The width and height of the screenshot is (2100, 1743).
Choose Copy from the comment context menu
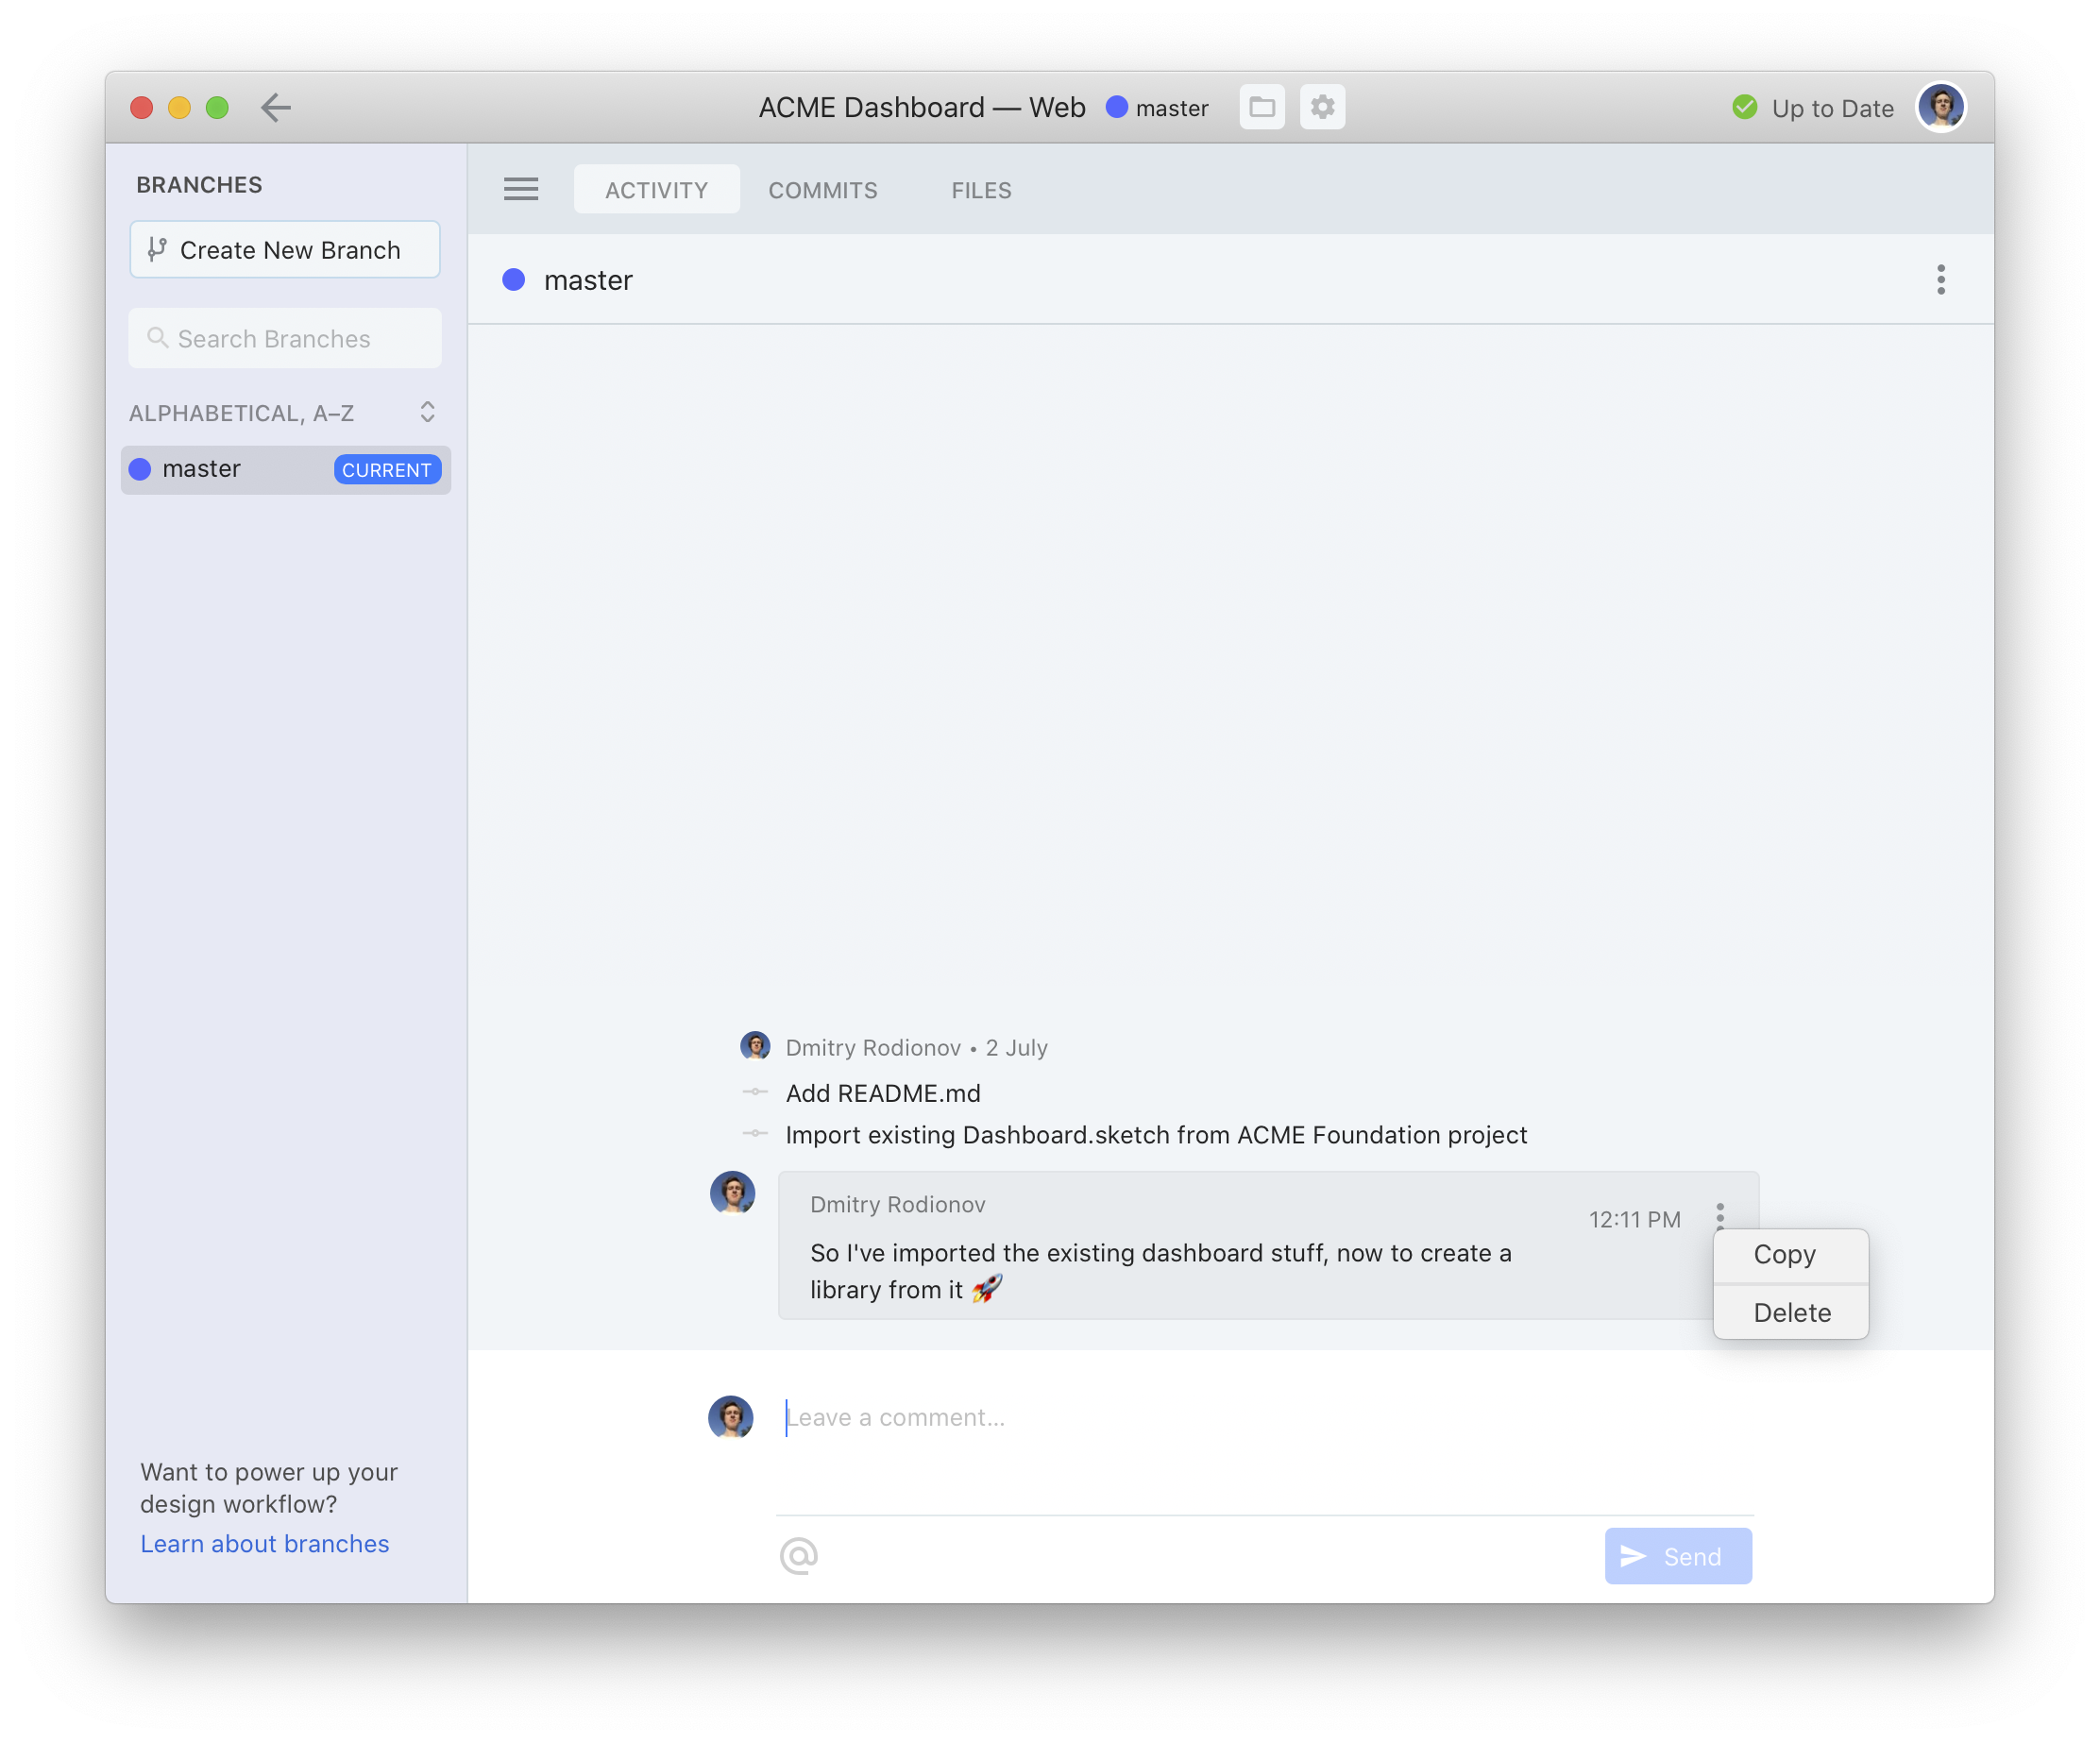coord(1790,1255)
